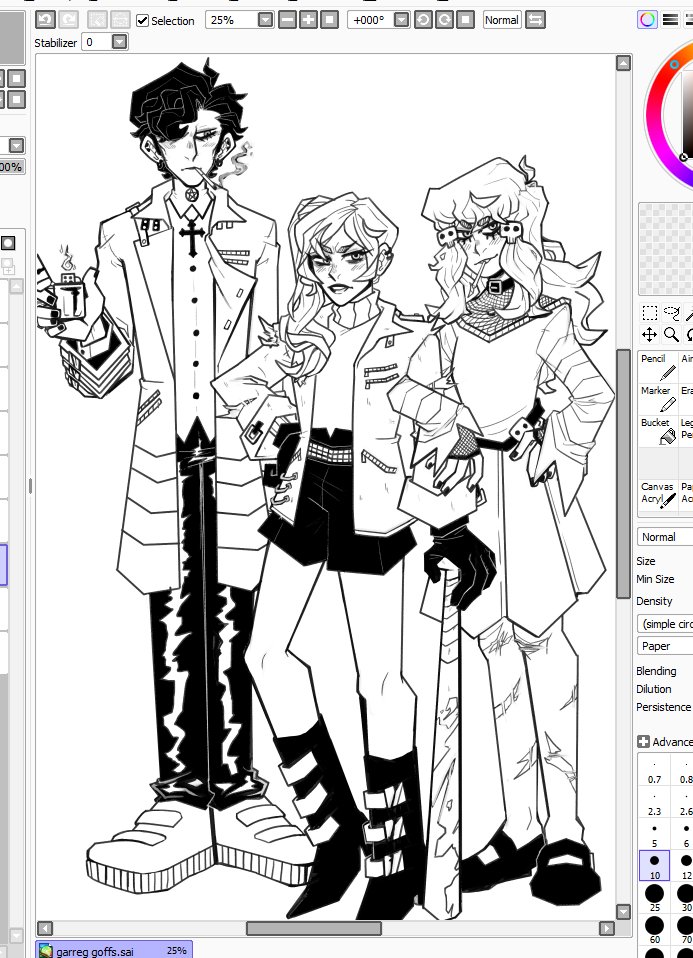This screenshot has width=693, height=958.
Task: Toggle the RGB slider panel icon
Action: [670, 20]
